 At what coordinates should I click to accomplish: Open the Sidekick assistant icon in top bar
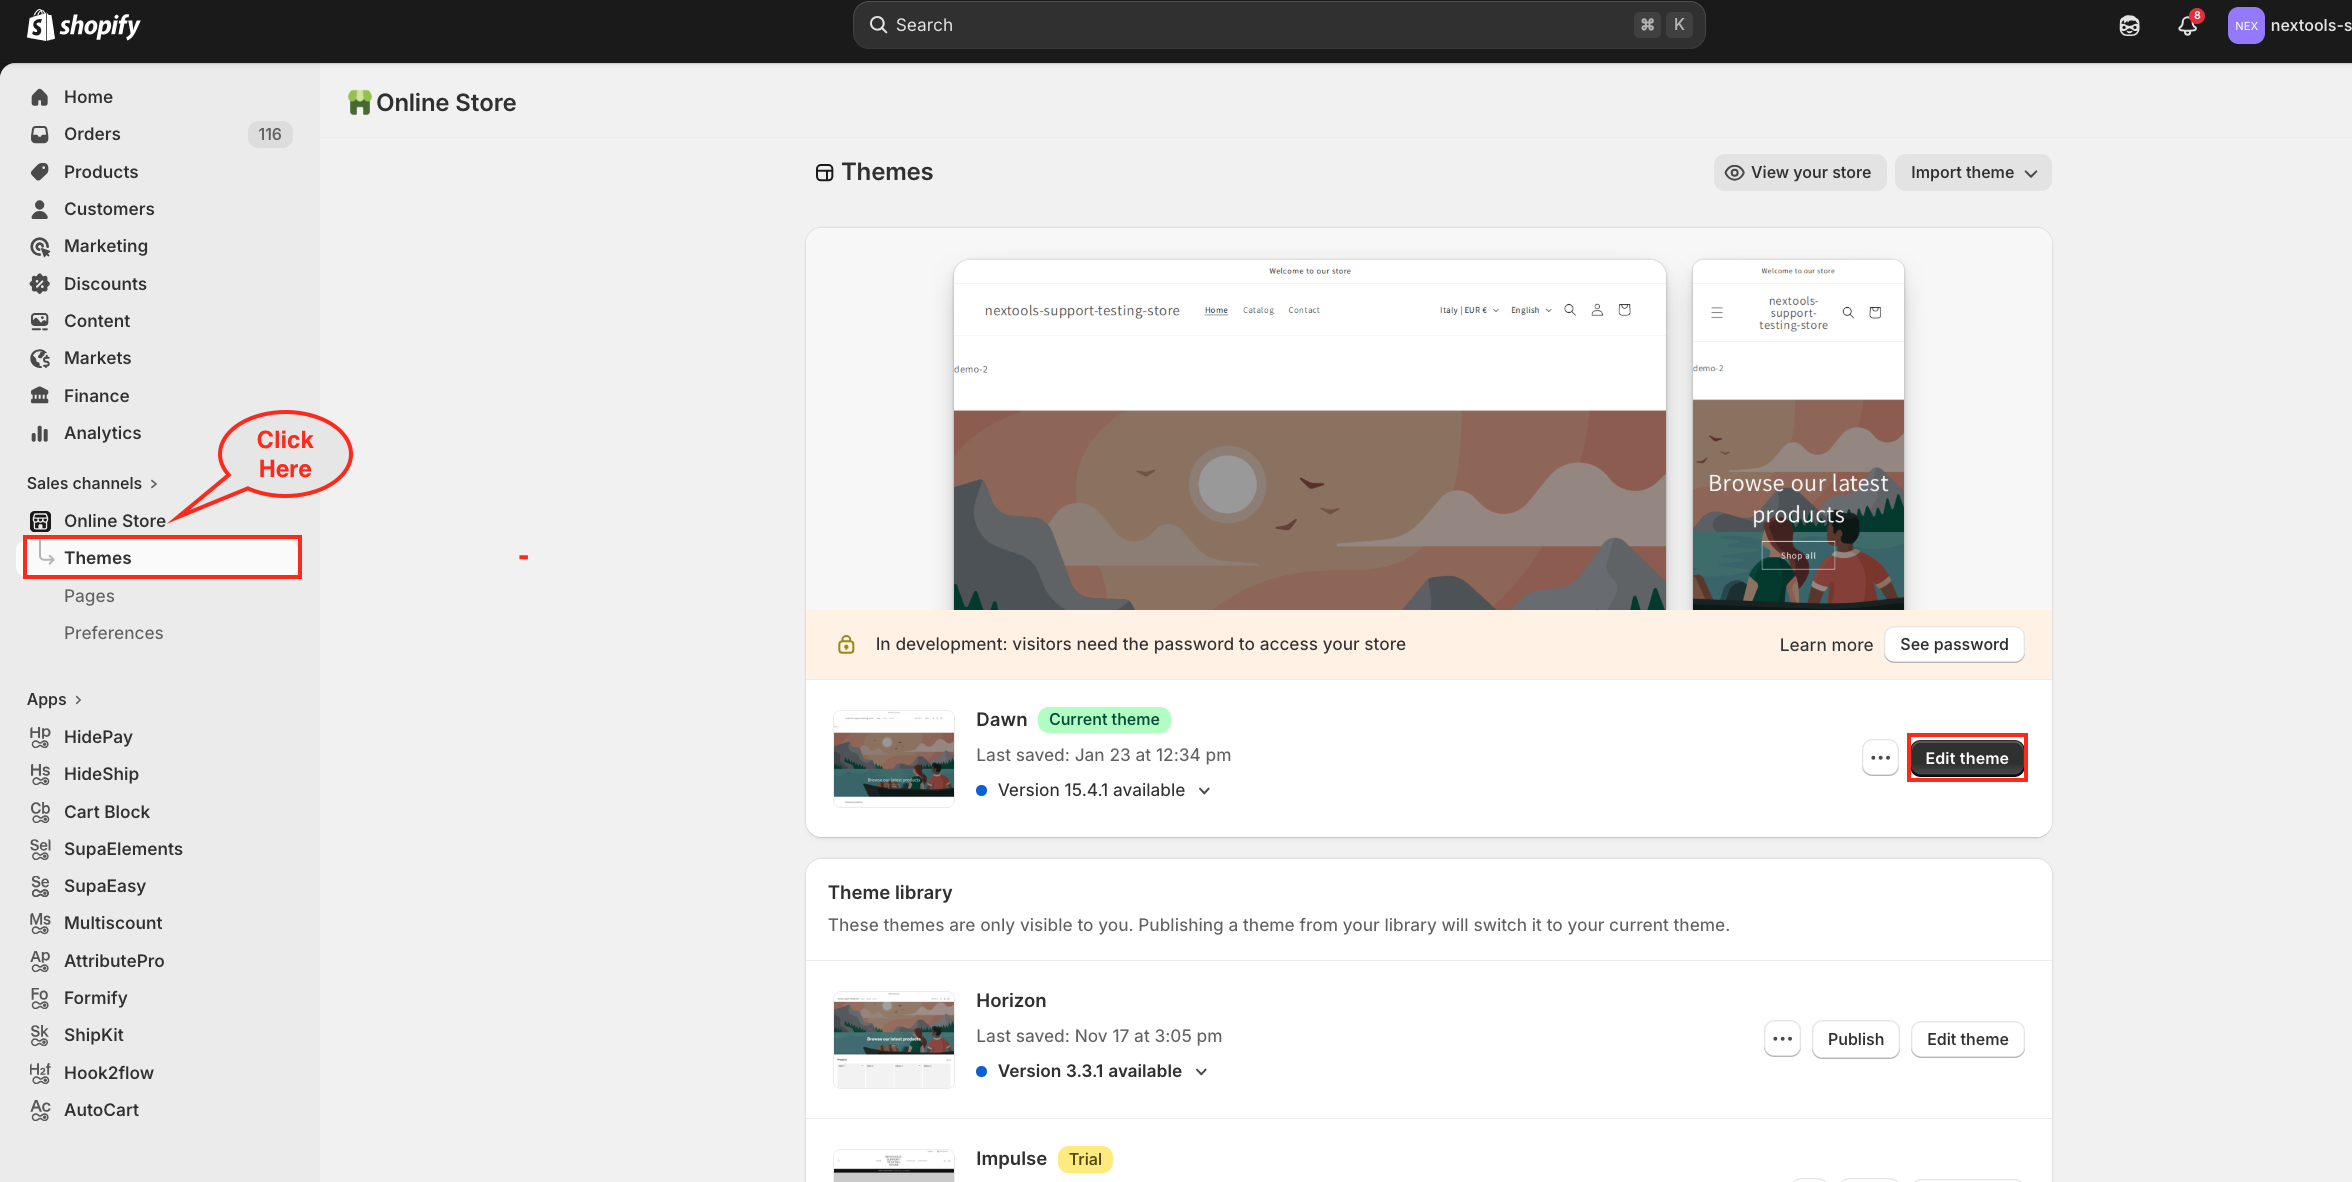click(2129, 26)
